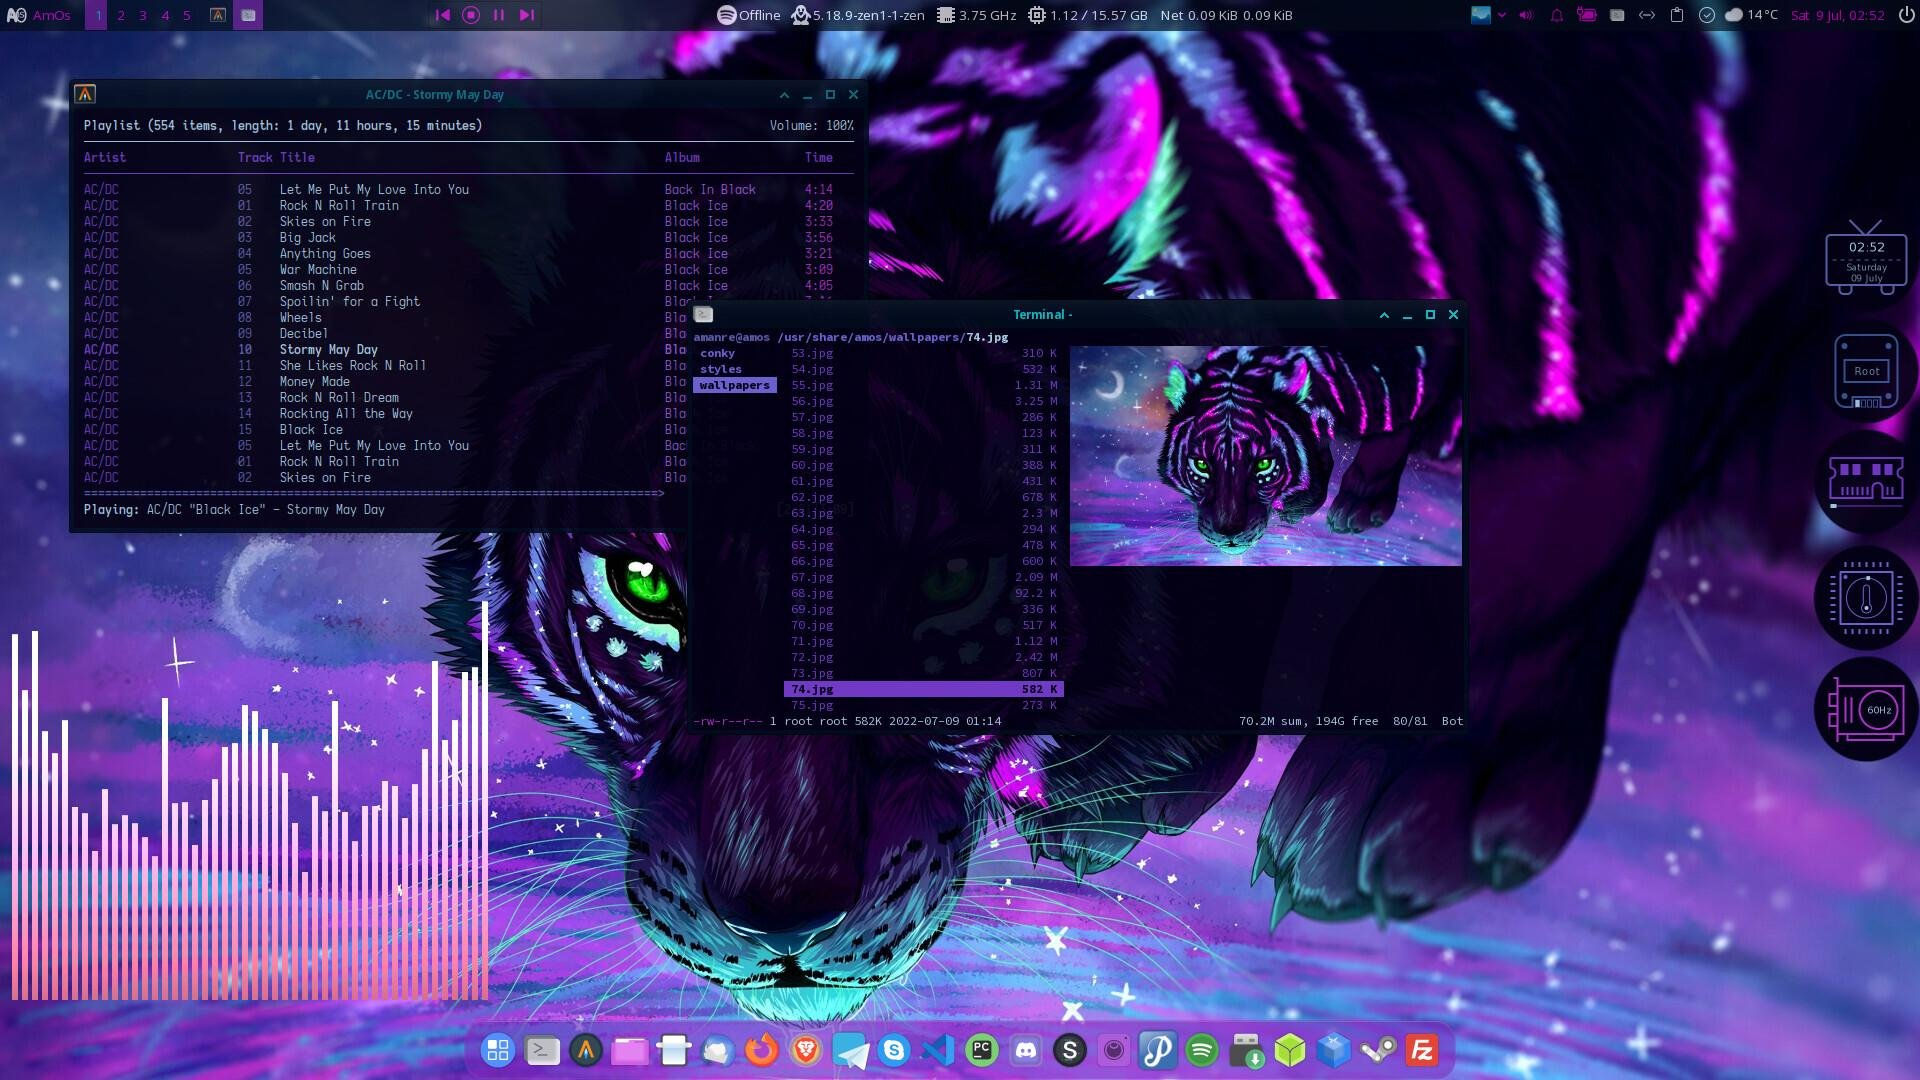
Task: Select workspace 1 in top panel
Action: pyautogui.click(x=98, y=15)
